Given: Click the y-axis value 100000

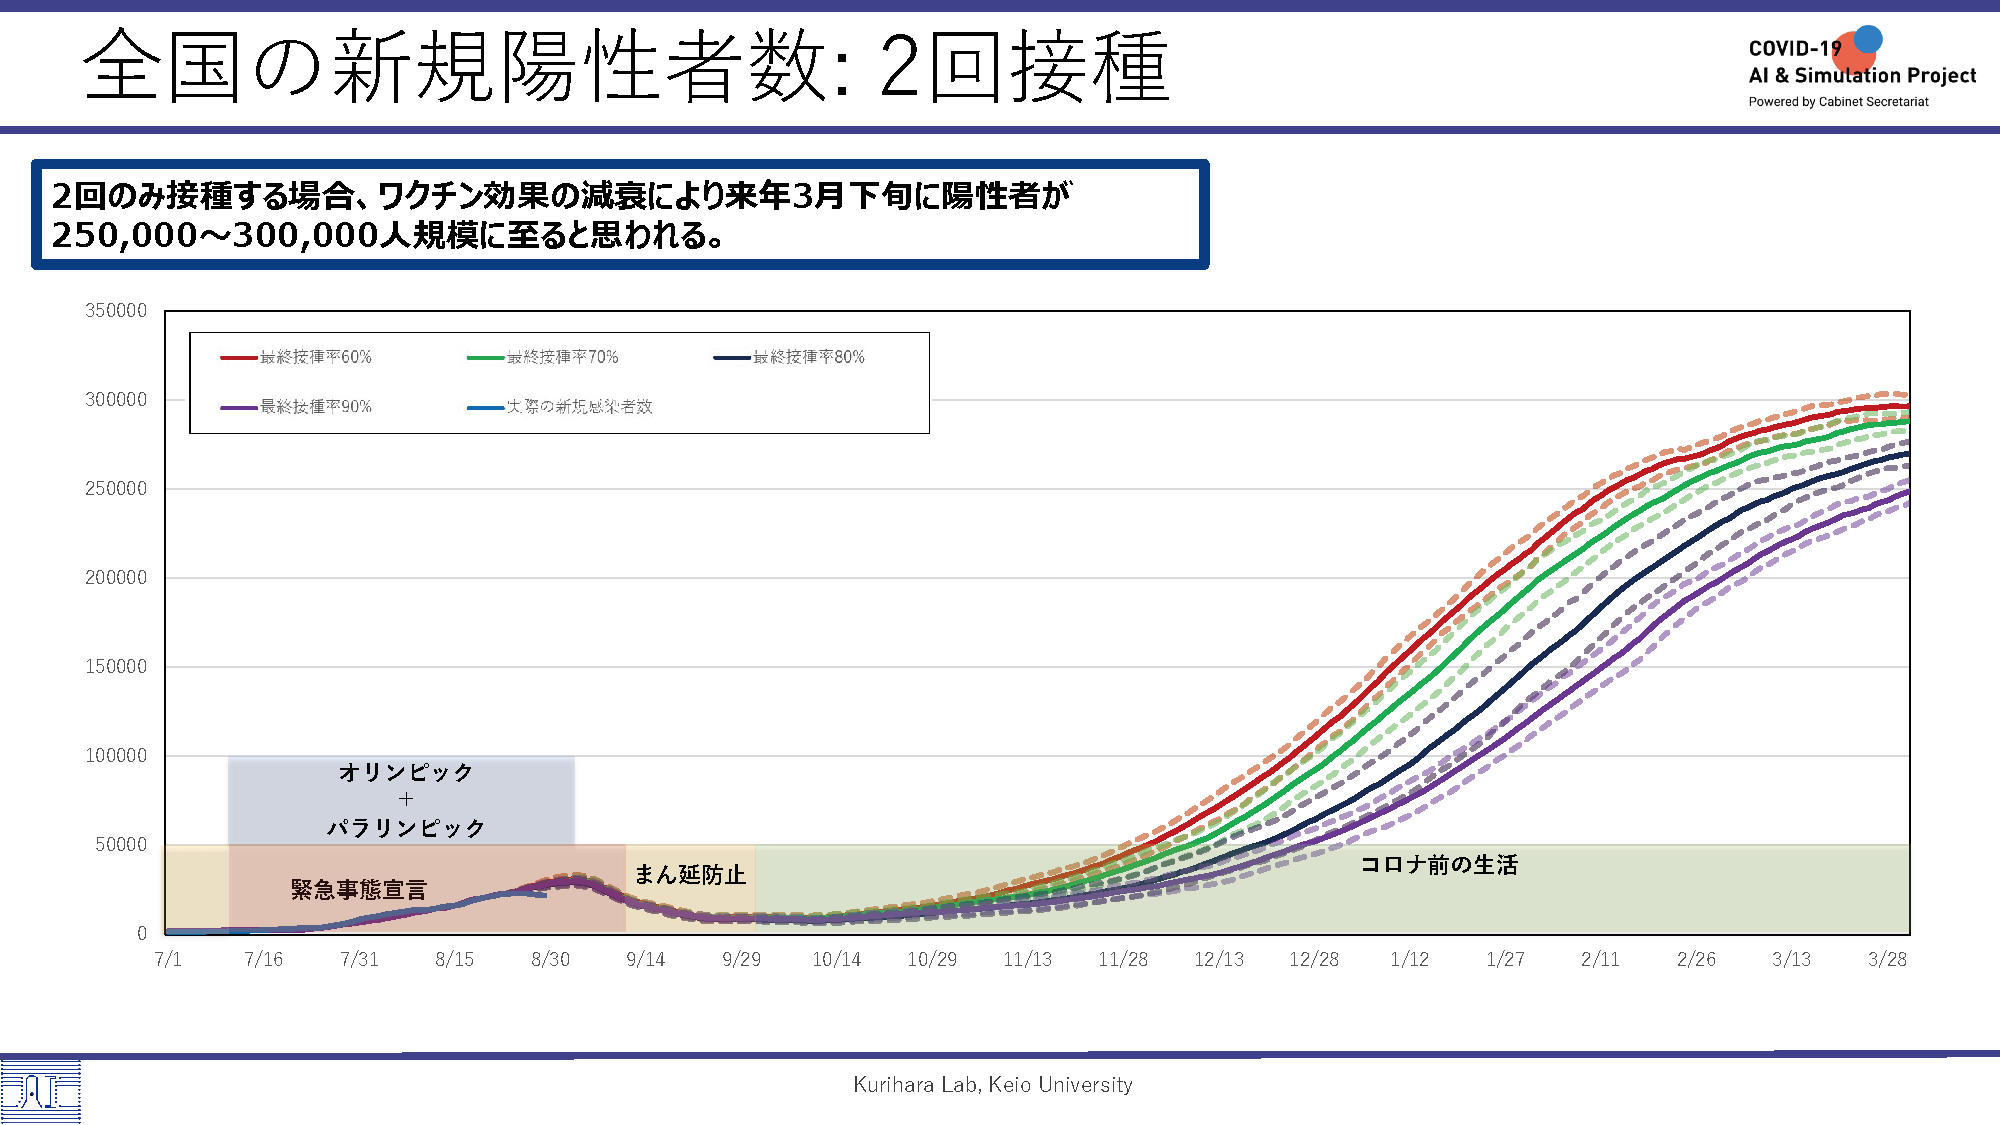Looking at the screenshot, I should pos(116,756).
